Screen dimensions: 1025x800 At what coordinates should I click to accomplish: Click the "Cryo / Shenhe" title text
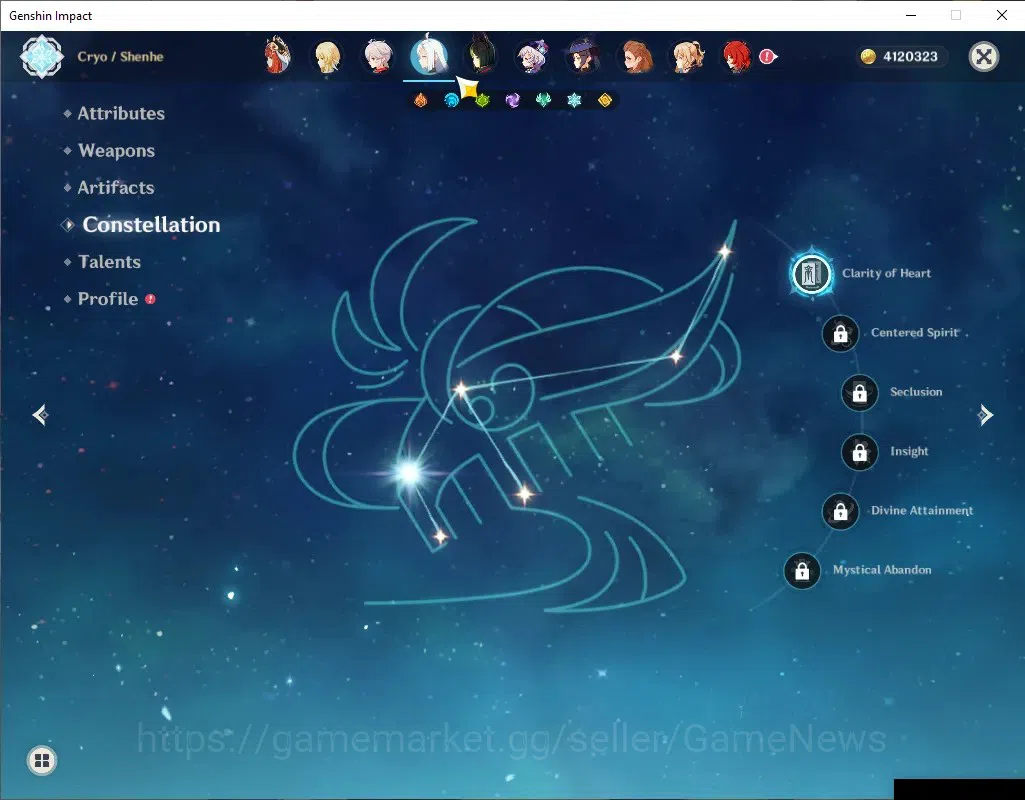pos(120,57)
